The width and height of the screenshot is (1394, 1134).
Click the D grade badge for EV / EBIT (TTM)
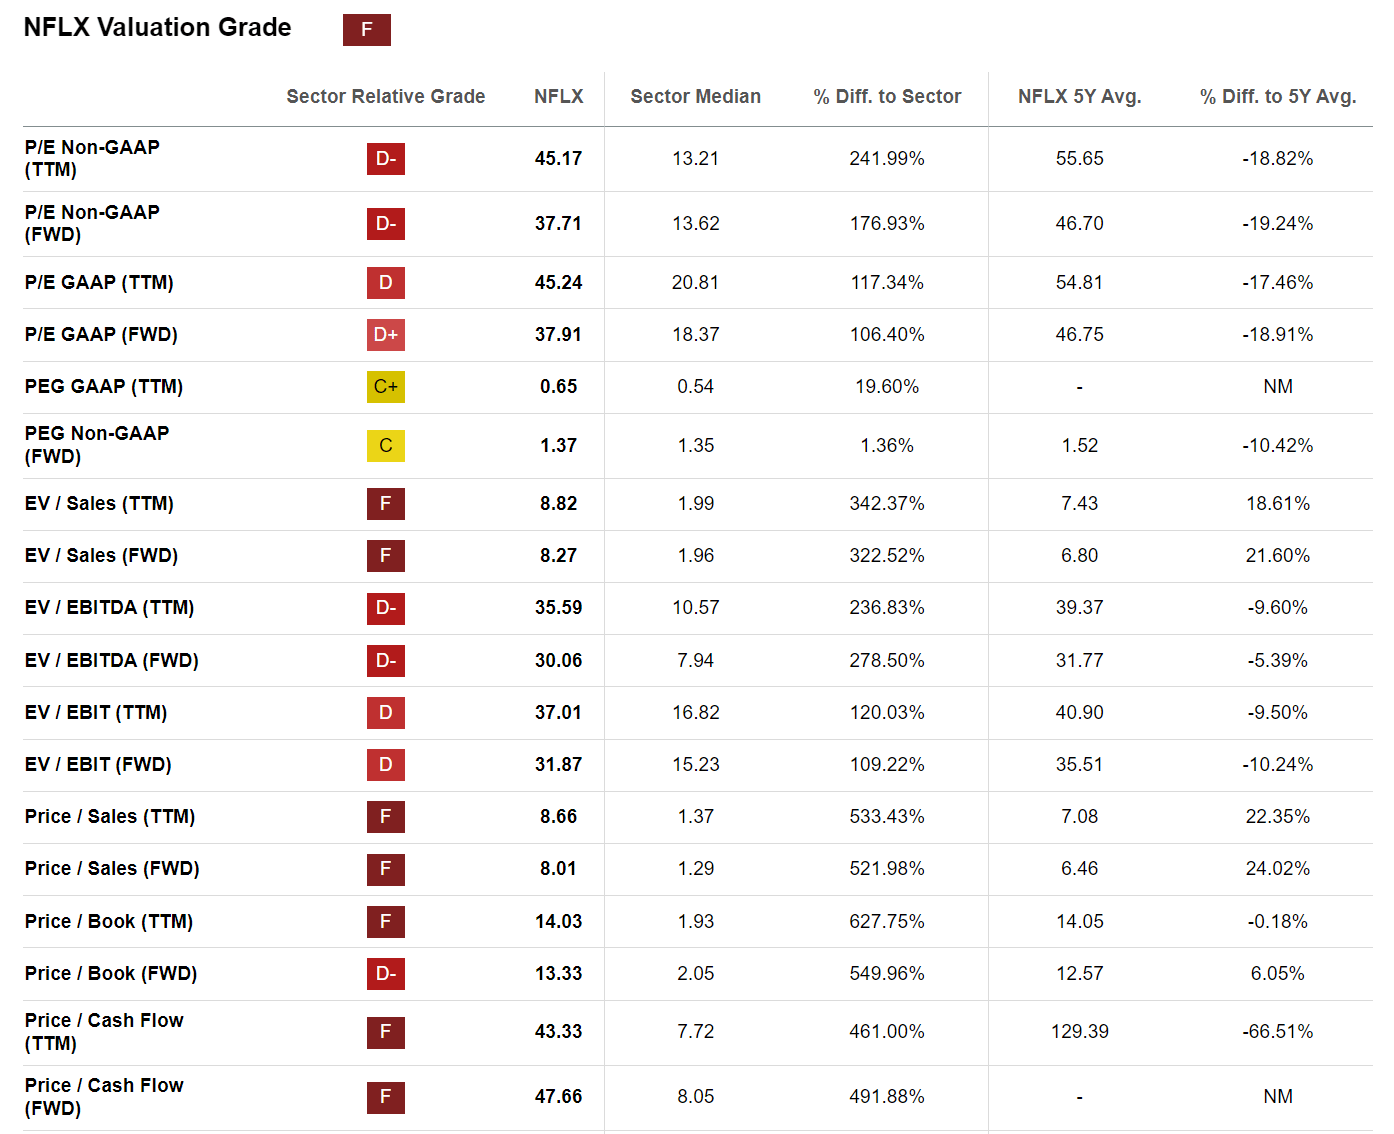[385, 713]
